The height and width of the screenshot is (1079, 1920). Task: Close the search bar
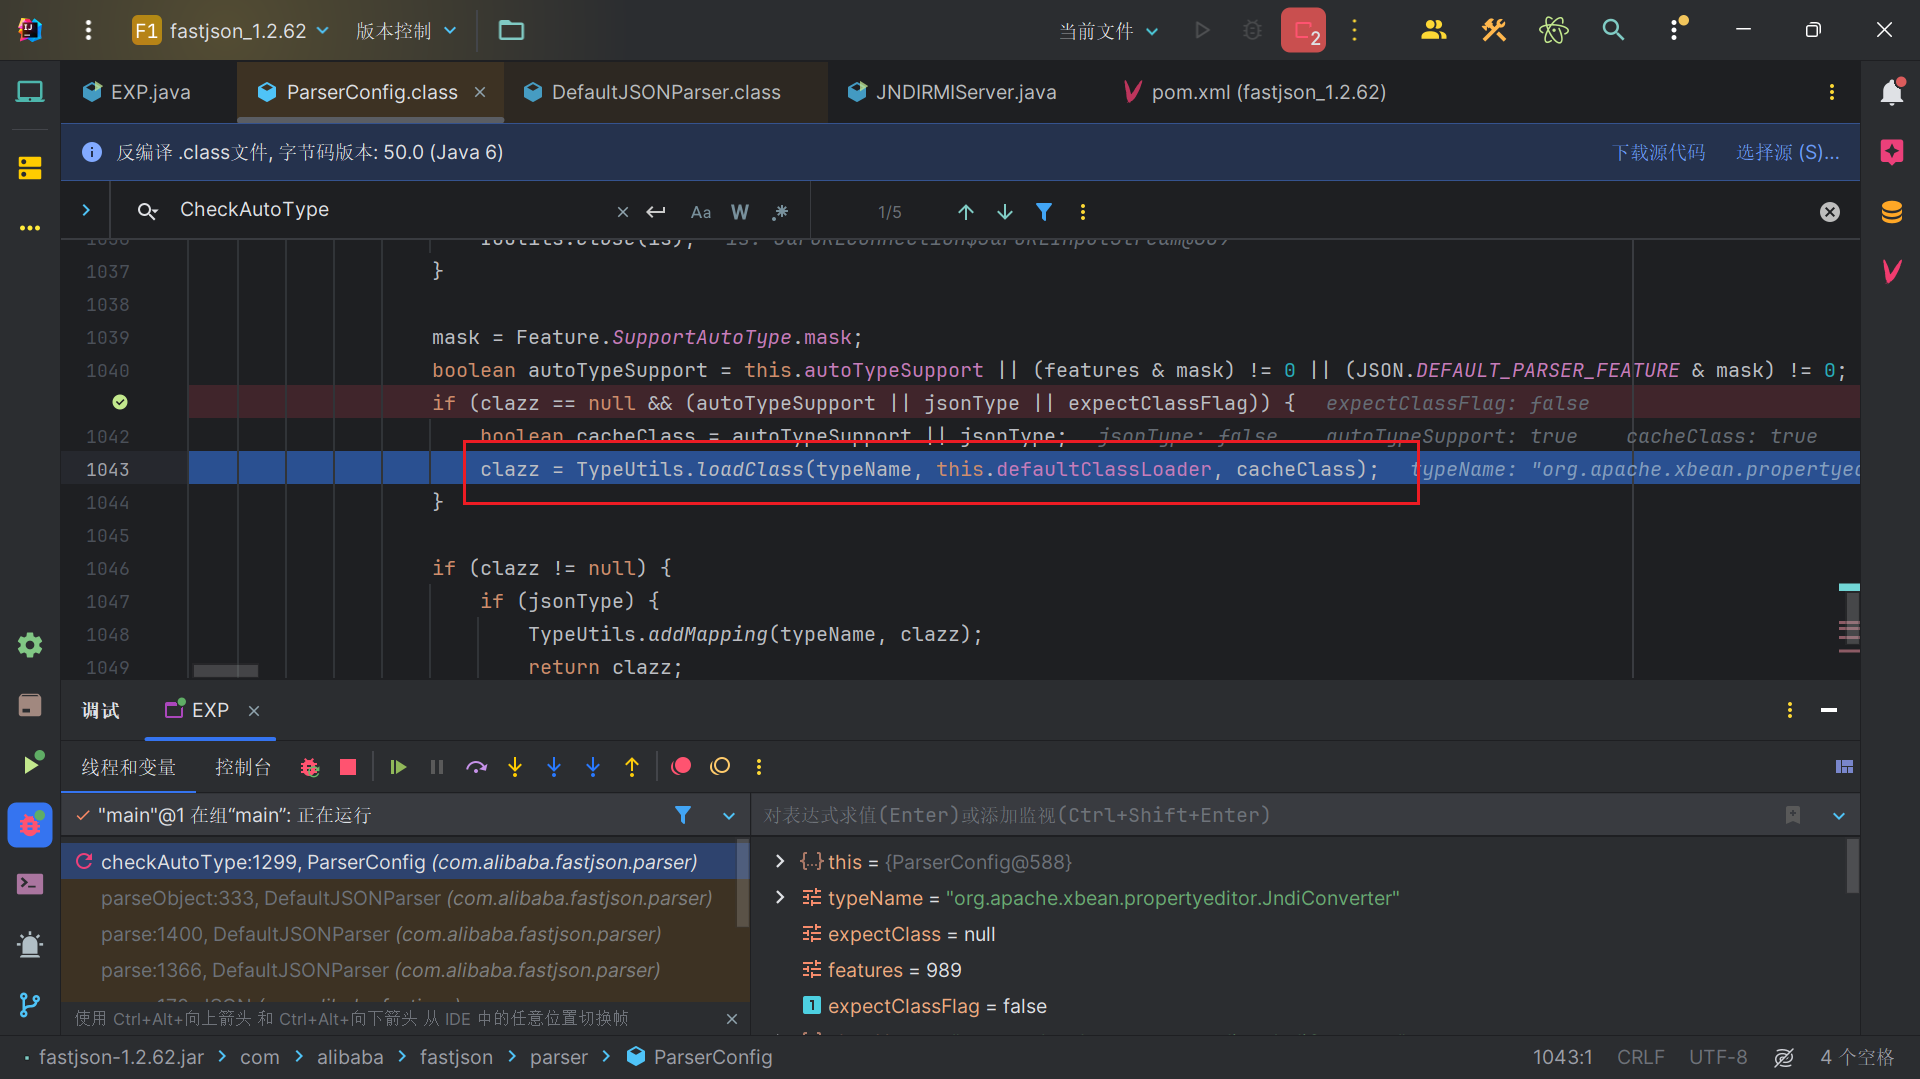pos(1830,212)
